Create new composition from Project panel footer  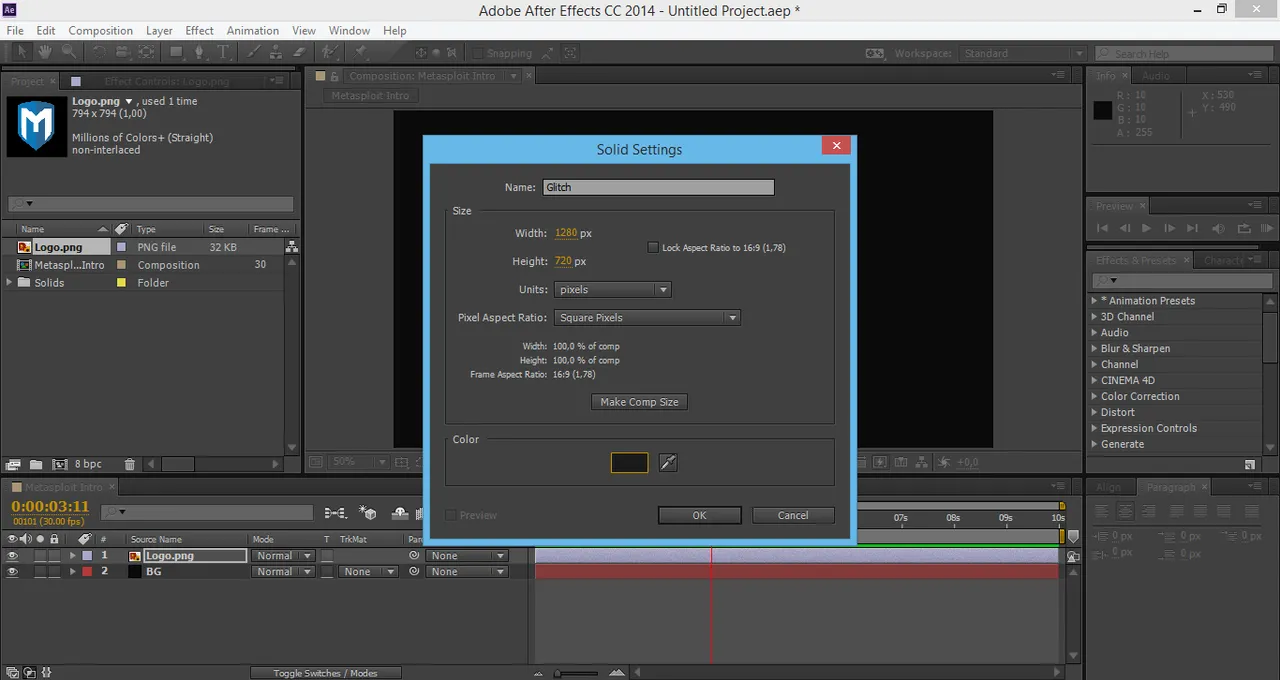pyautogui.click(x=59, y=464)
